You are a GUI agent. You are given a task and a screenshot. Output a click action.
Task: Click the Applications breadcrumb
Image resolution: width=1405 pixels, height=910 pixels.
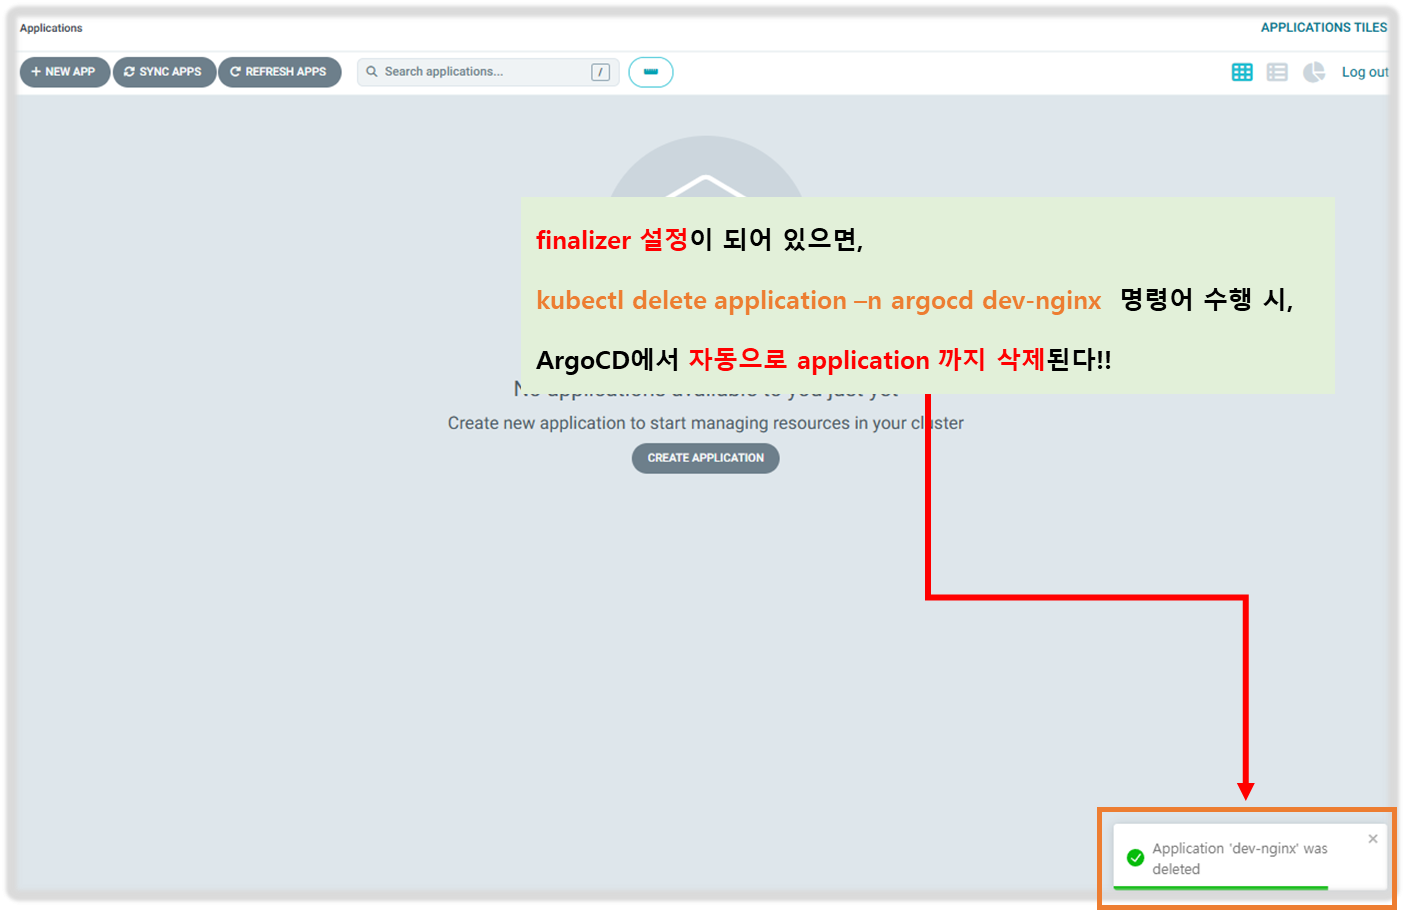point(51,28)
